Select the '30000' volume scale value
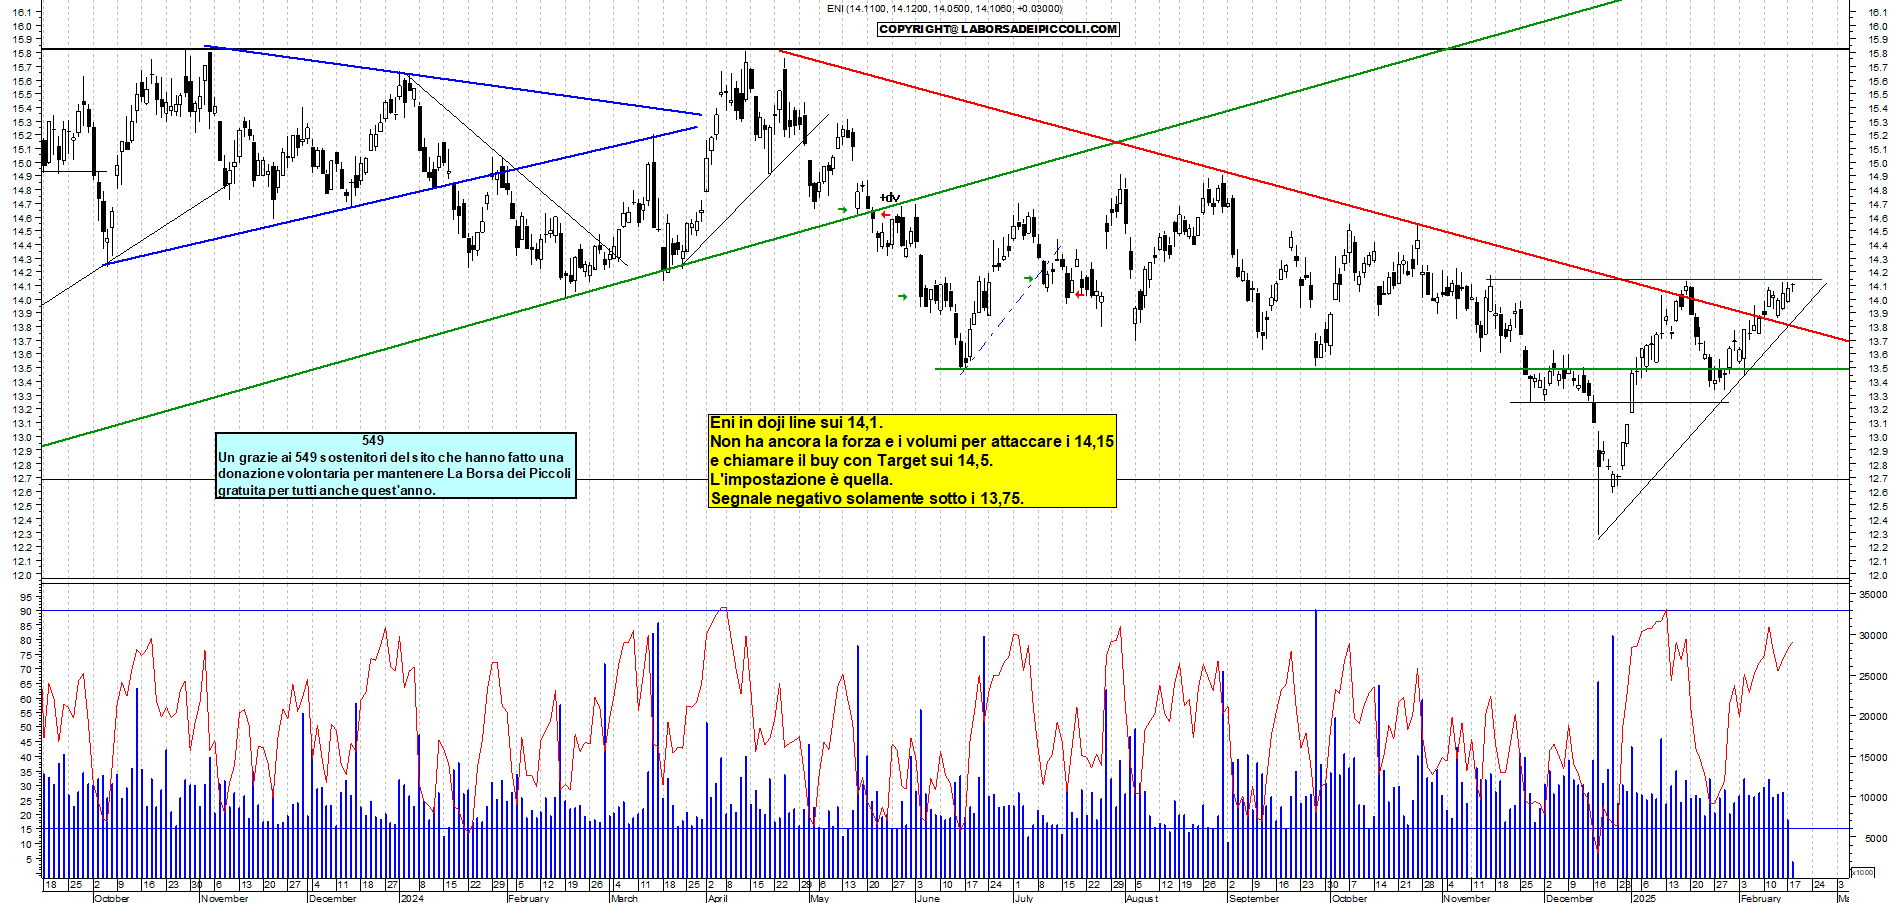This screenshot has width=1890, height=903. 1873,636
